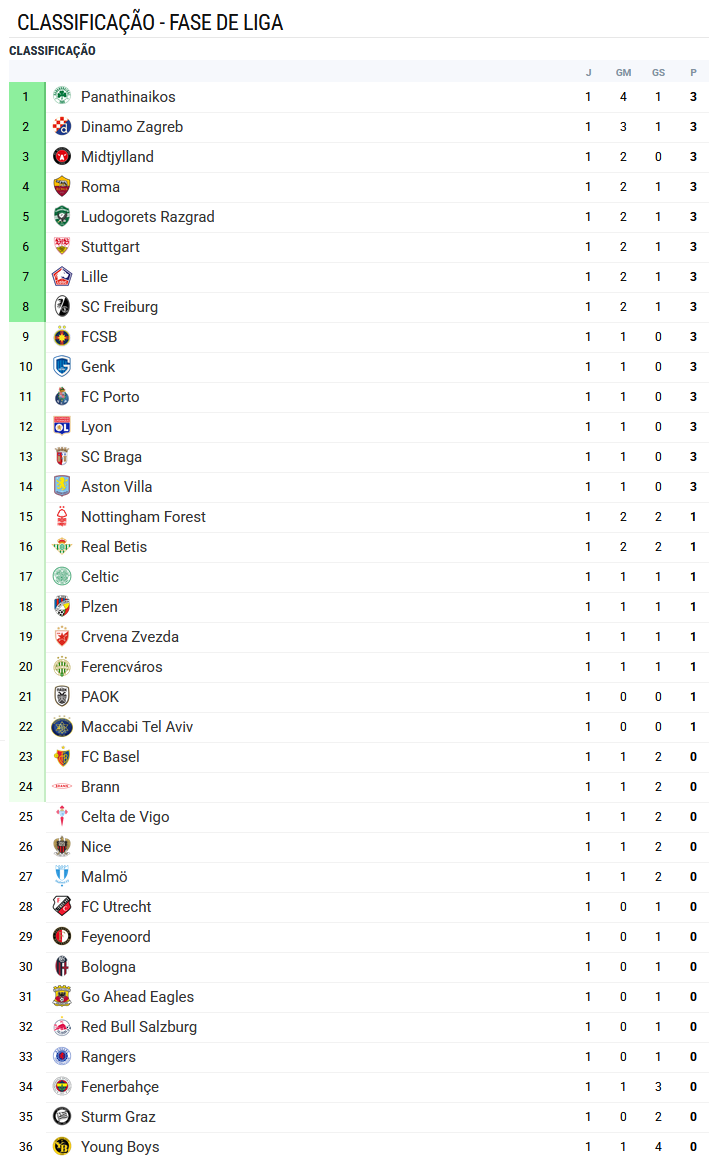Open the Nottingham Forest team page
The width and height of the screenshot is (709, 1159).
(143, 517)
